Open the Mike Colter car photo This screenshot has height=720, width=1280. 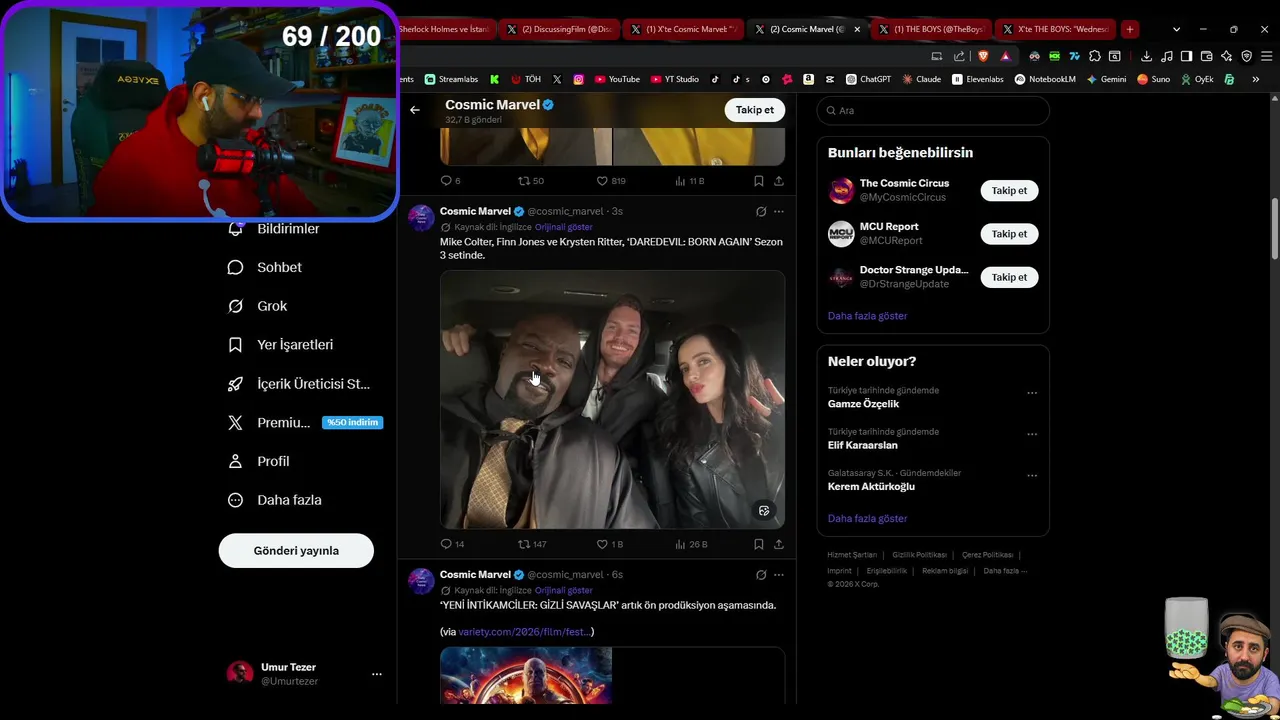tap(612, 399)
